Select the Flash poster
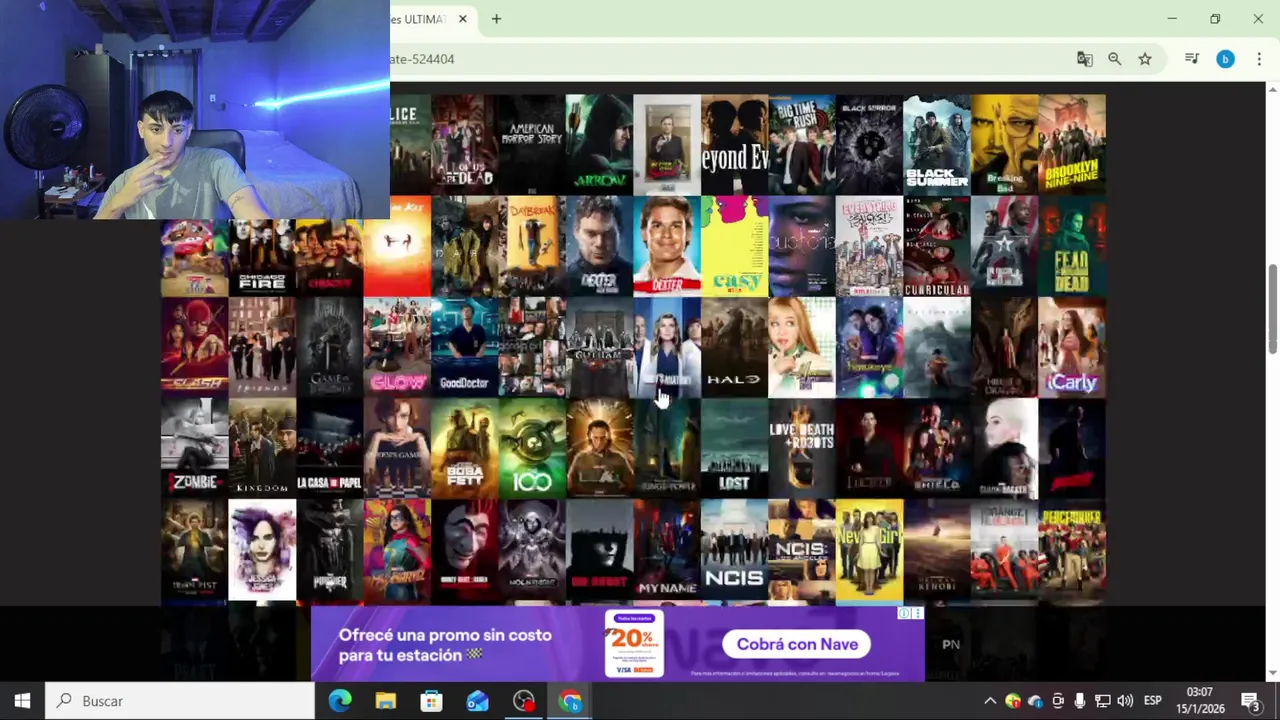1280x720 pixels. coord(194,347)
